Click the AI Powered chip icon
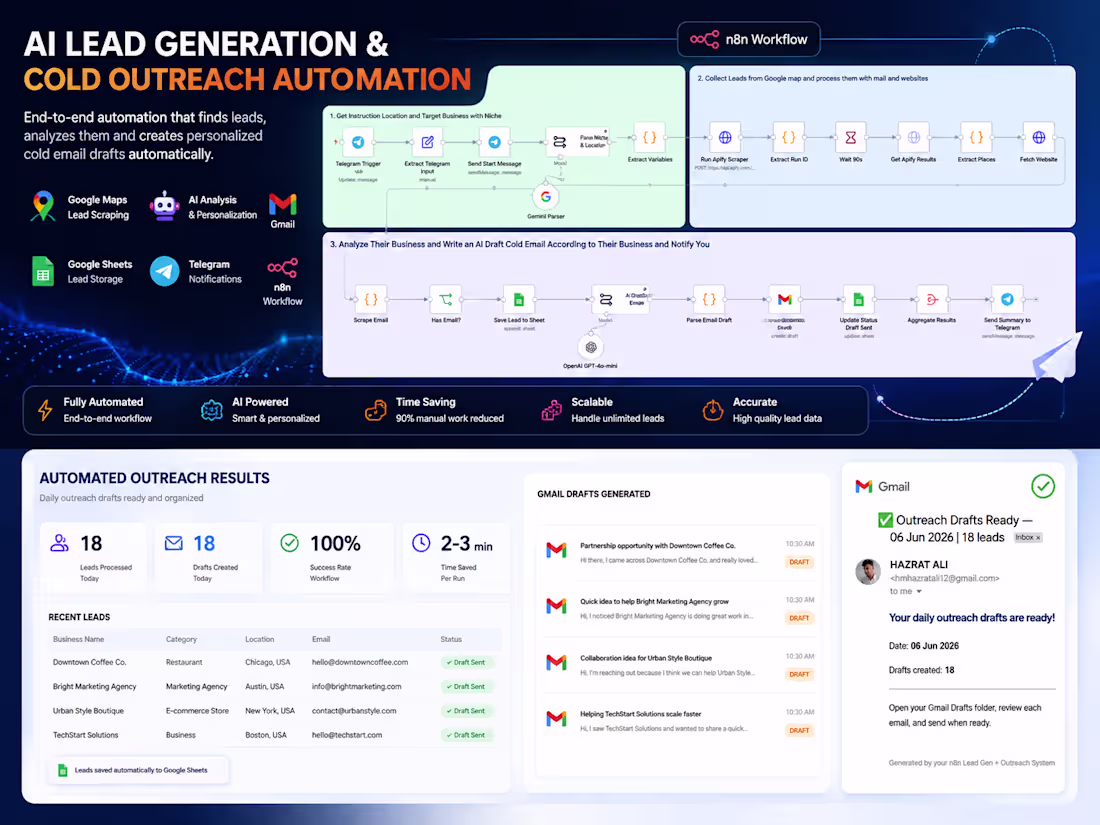 coord(211,410)
